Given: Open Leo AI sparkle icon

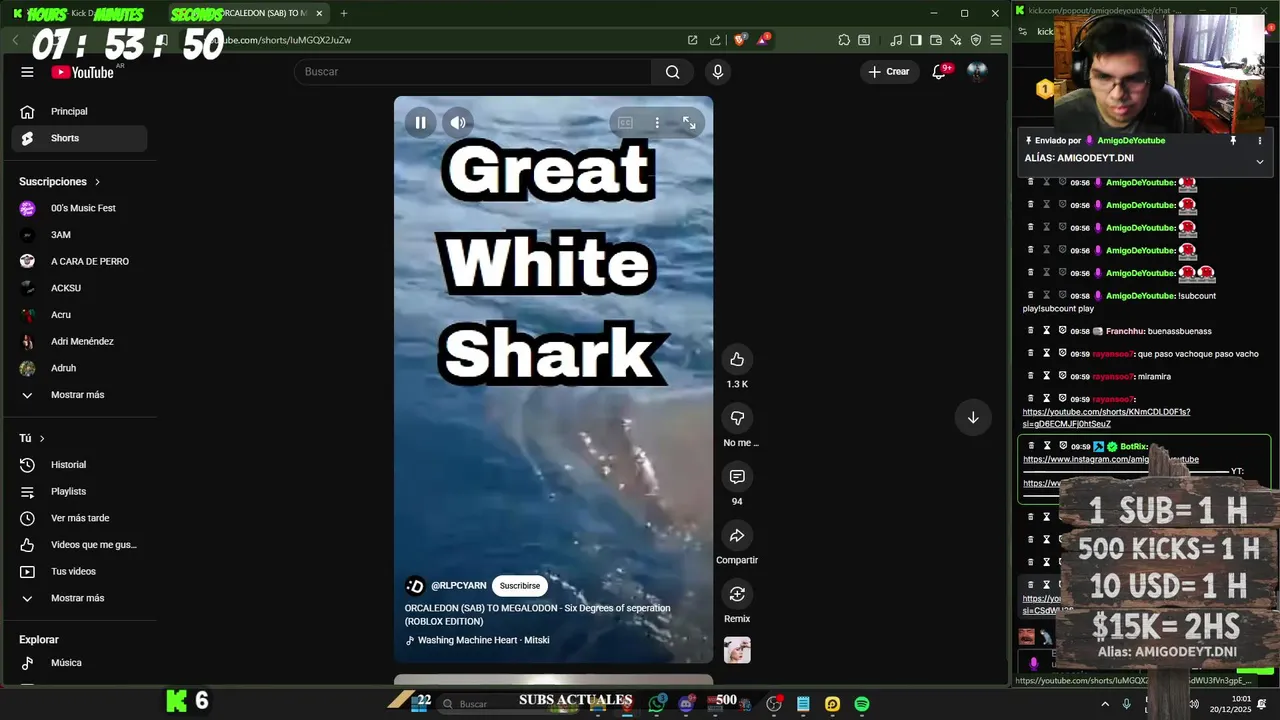Looking at the screenshot, I should click(x=956, y=40).
